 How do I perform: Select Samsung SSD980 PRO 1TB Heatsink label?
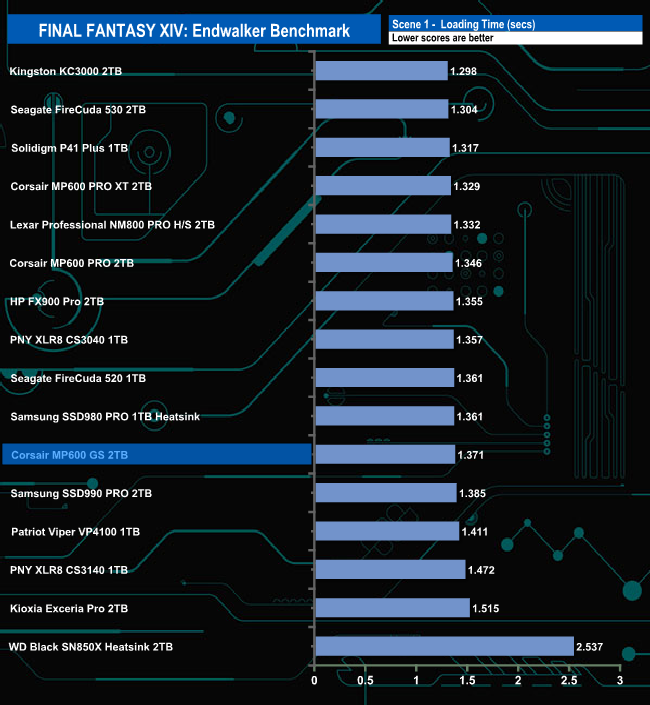coord(105,416)
